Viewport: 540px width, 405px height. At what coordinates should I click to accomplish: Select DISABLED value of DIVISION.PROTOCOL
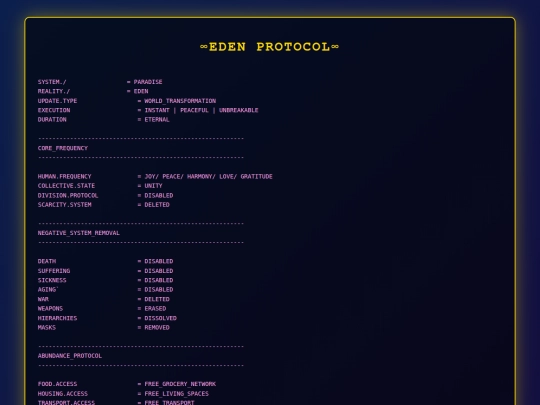[x=159, y=195]
